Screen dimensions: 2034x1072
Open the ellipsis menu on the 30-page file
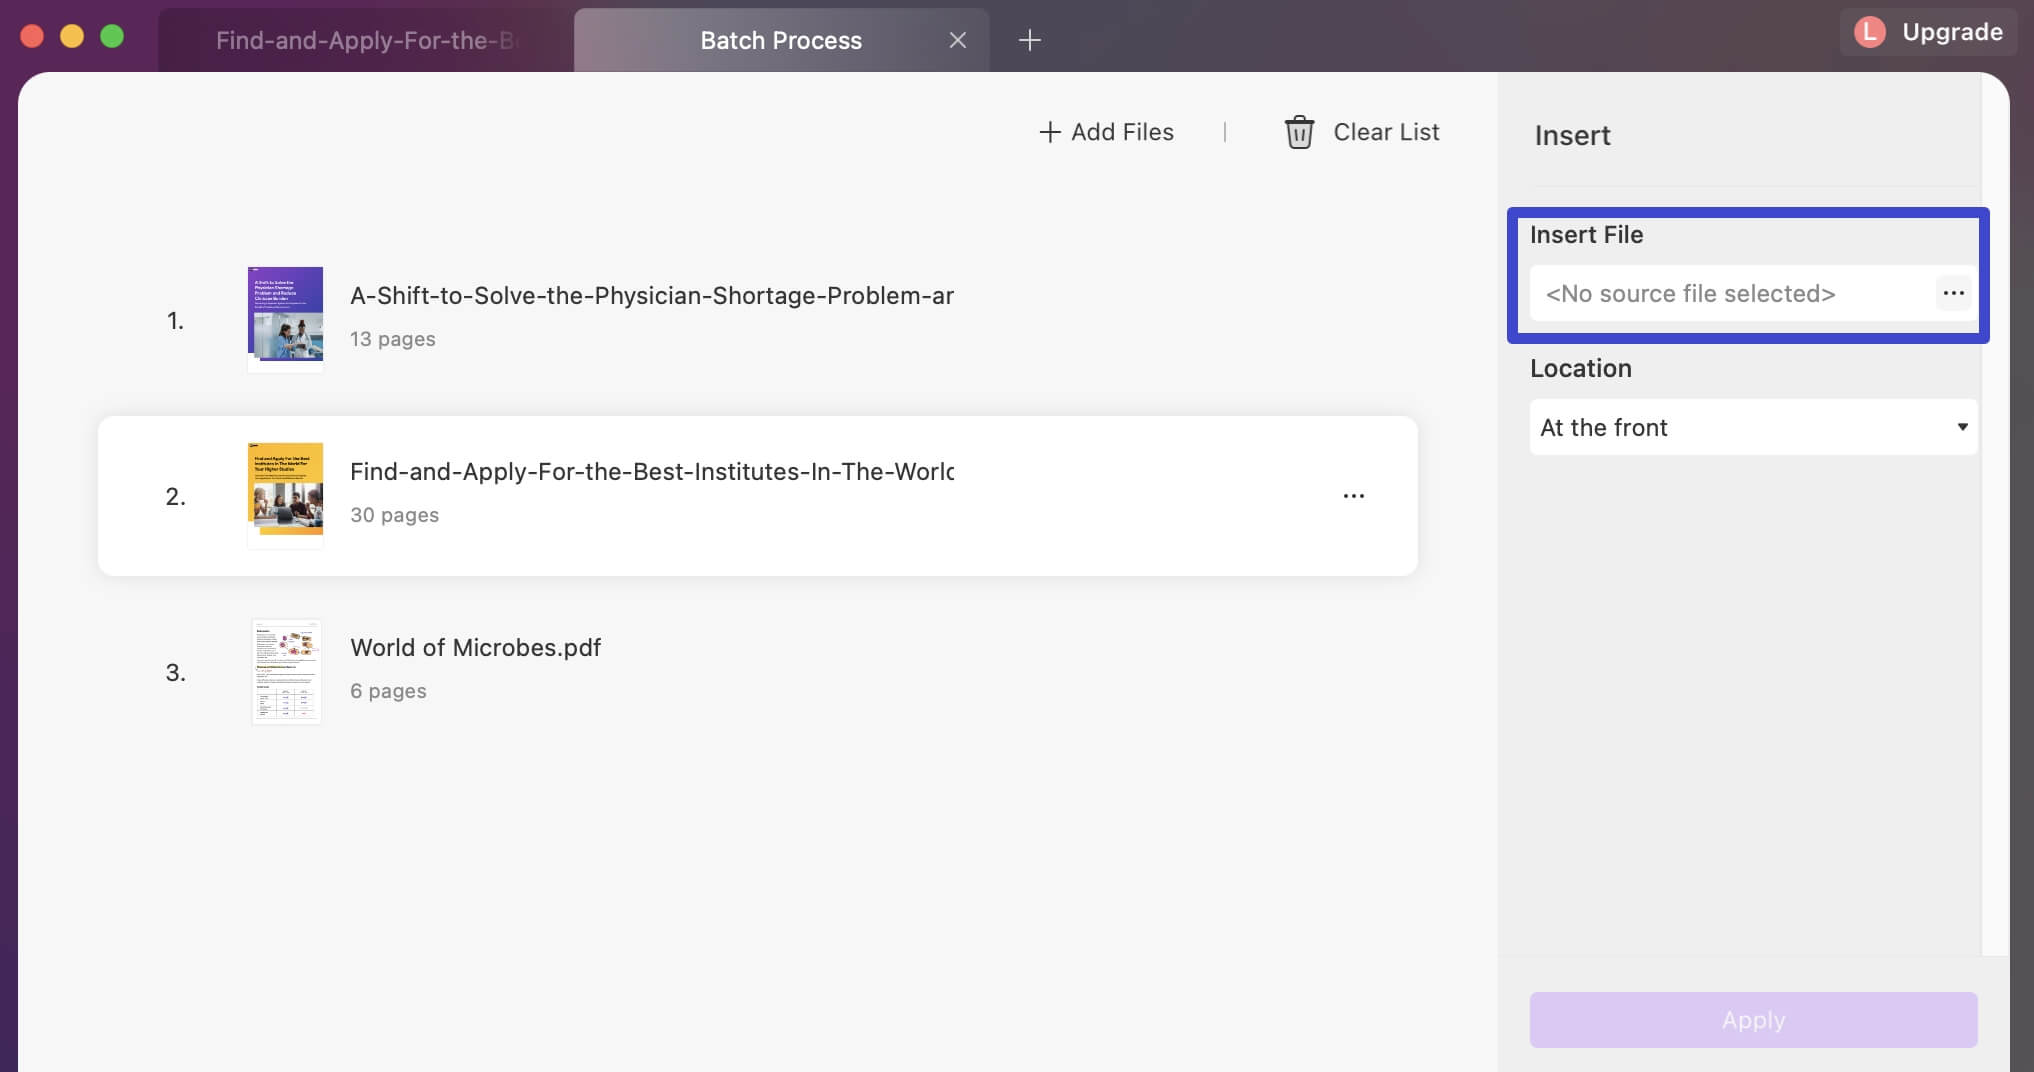pyautogui.click(x=1354, y=495)
